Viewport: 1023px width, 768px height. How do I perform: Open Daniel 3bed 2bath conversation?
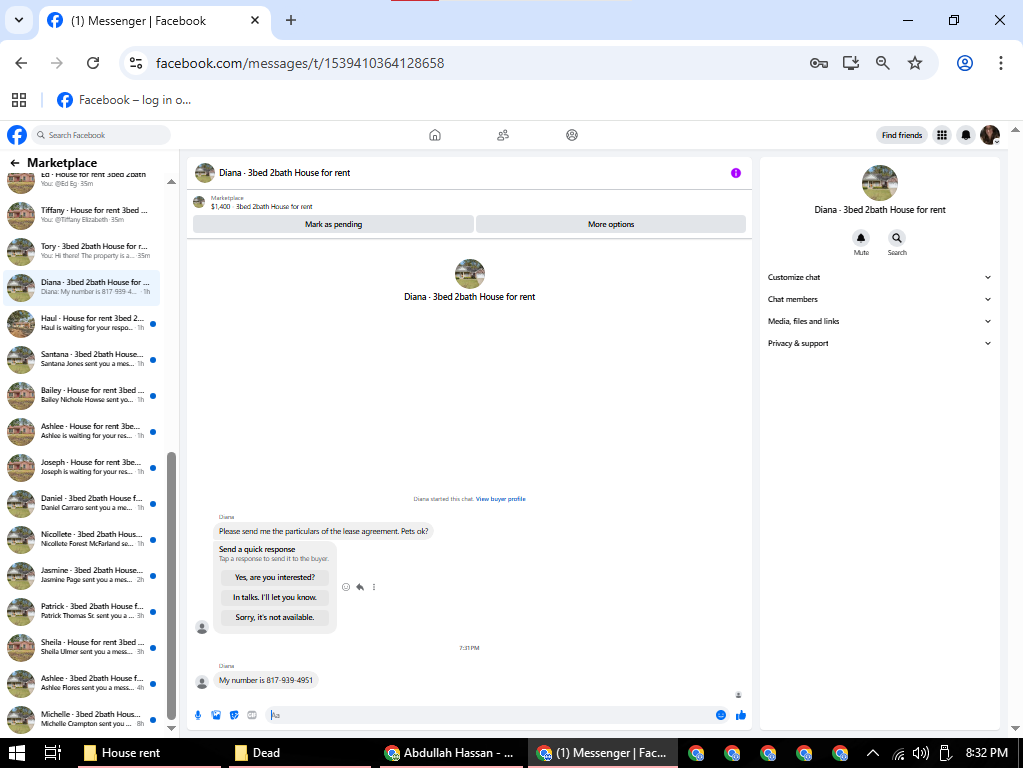click(82, 503)
